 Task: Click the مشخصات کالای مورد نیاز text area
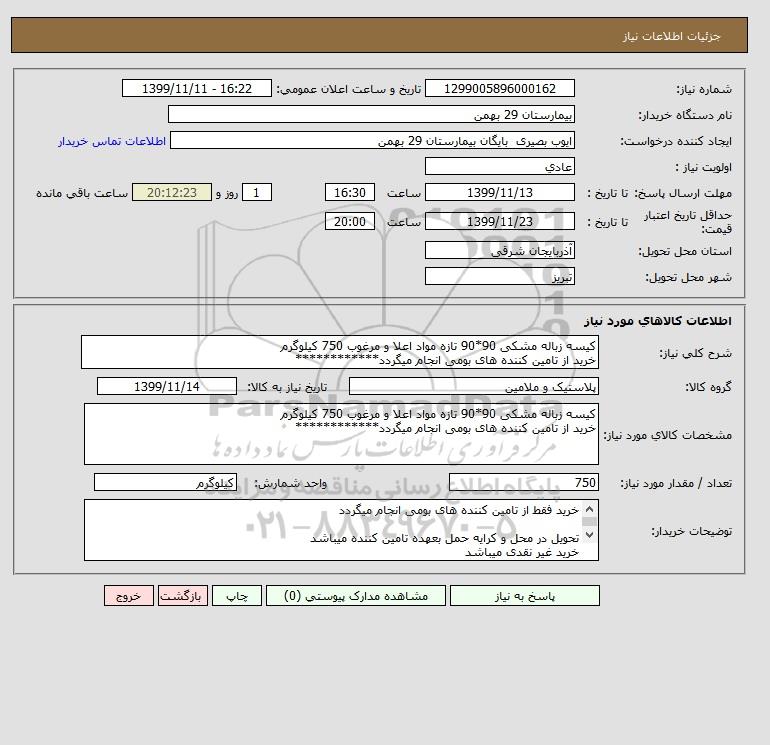point(341,434)
